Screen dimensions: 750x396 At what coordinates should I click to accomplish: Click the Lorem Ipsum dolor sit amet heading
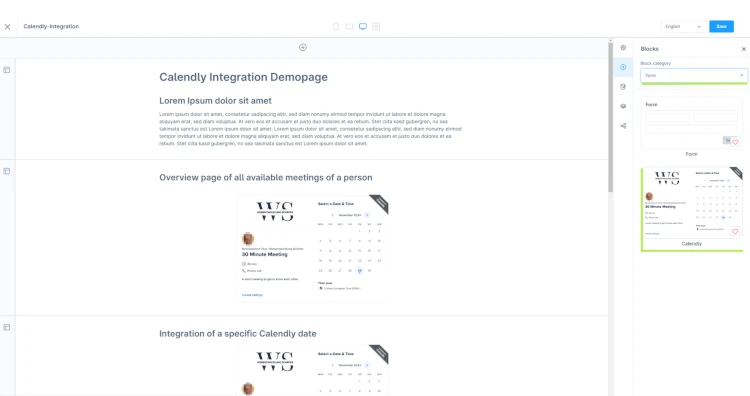[215, 101]
